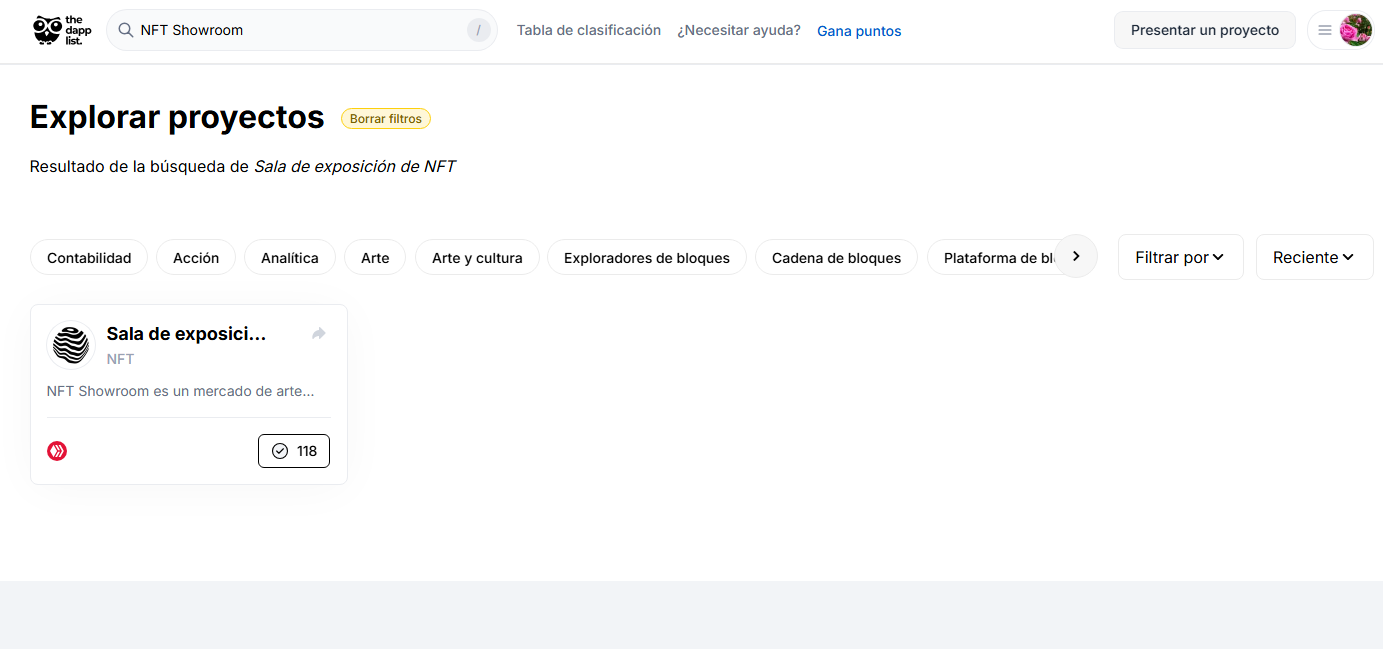Filter projects by Arte
The height and width of the screenshot is (649, 1383).
pyautogui.click(x=375, y=257)
